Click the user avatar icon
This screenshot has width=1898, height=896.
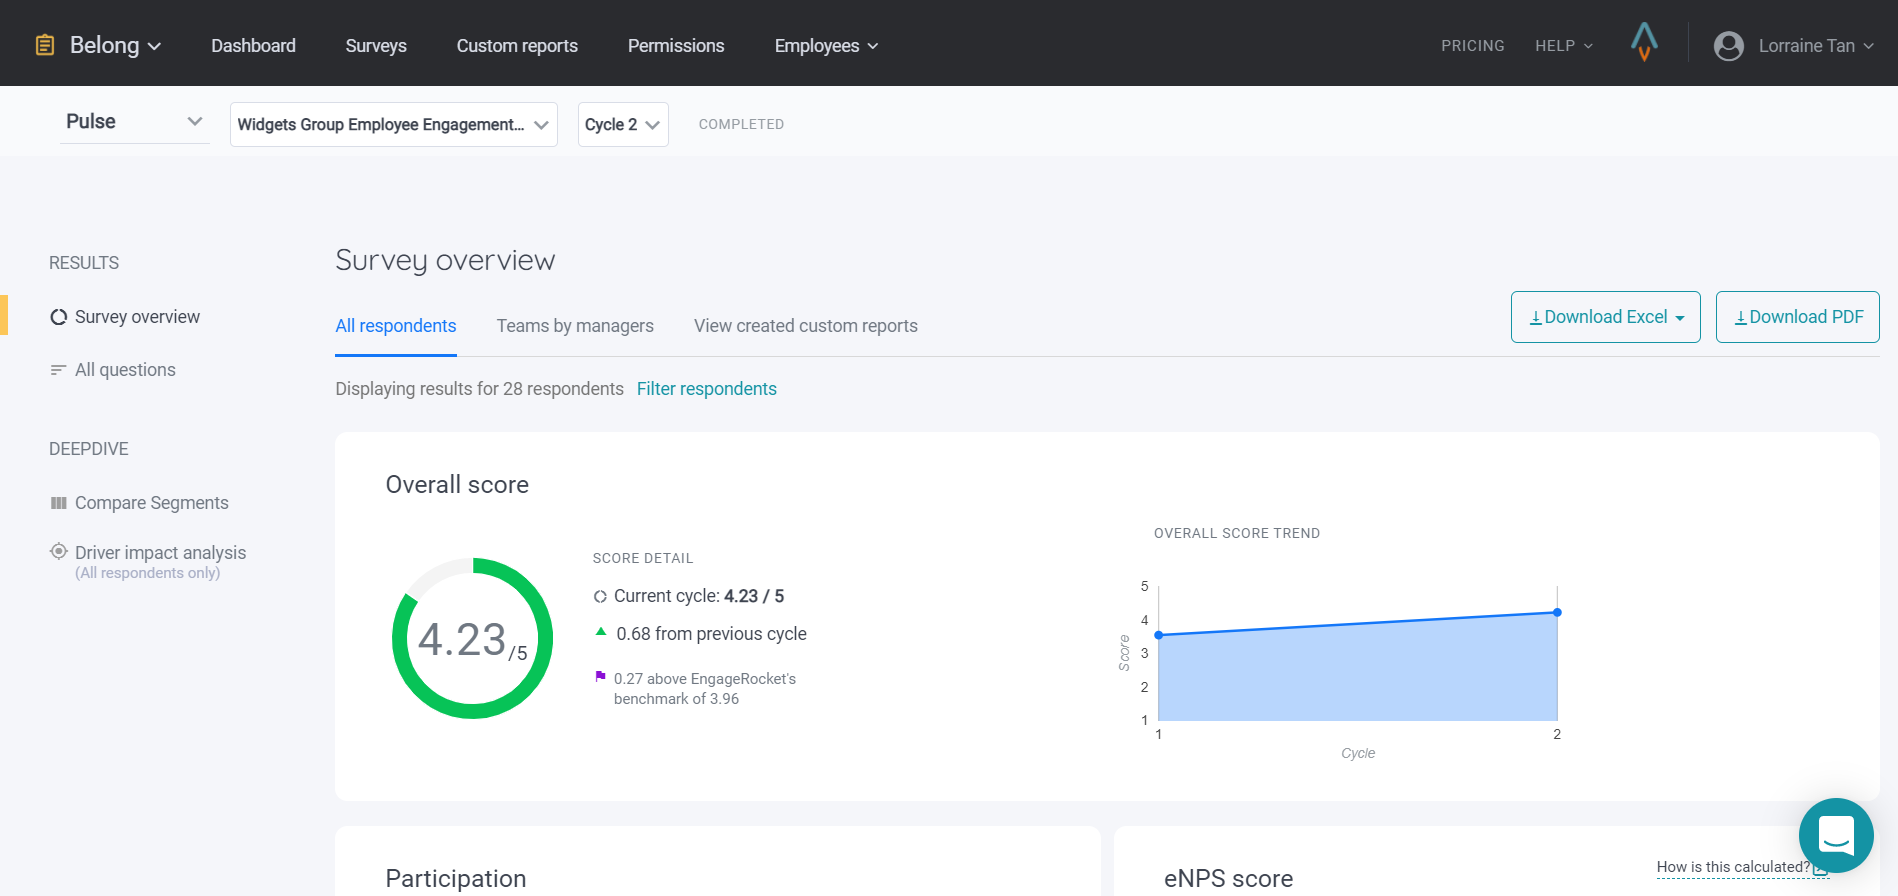pyautogui.click(x=1728, y=46)
